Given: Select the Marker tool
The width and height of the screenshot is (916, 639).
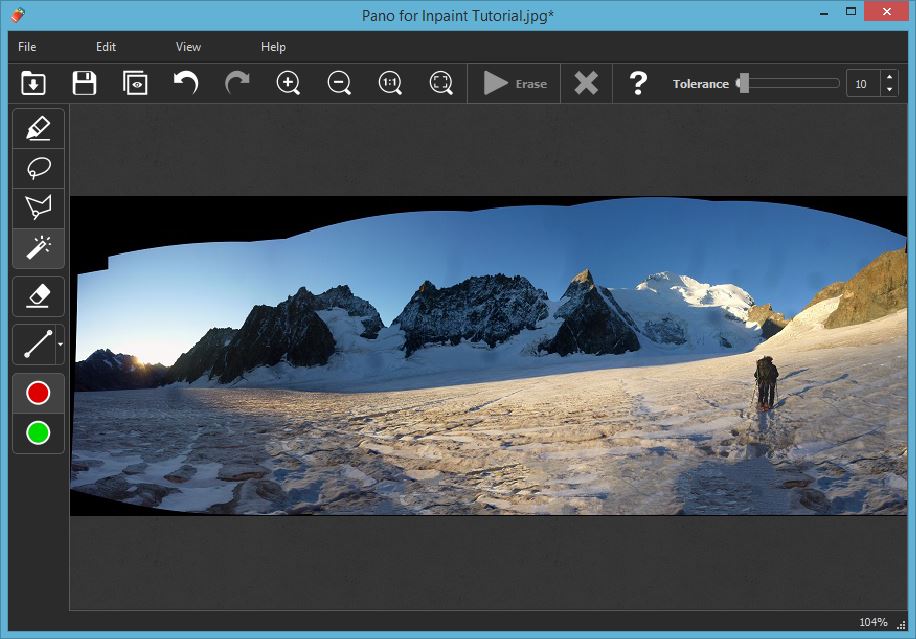Looking at the screenshot, I should click(38, 128).
